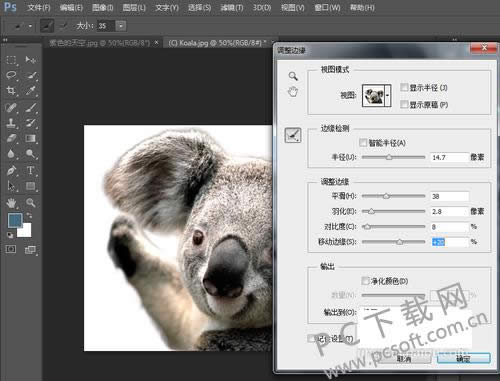
Task: Select the Healing Brush tool
Action: (11, 108)
